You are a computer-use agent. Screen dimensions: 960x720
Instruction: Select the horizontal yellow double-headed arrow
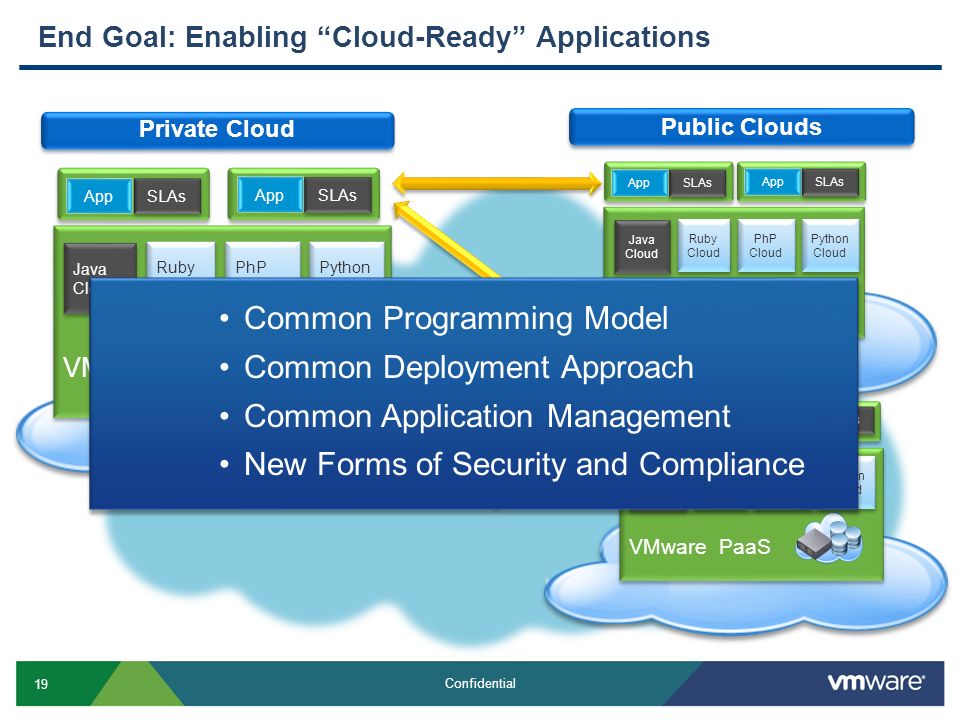(x=497, y=183)
